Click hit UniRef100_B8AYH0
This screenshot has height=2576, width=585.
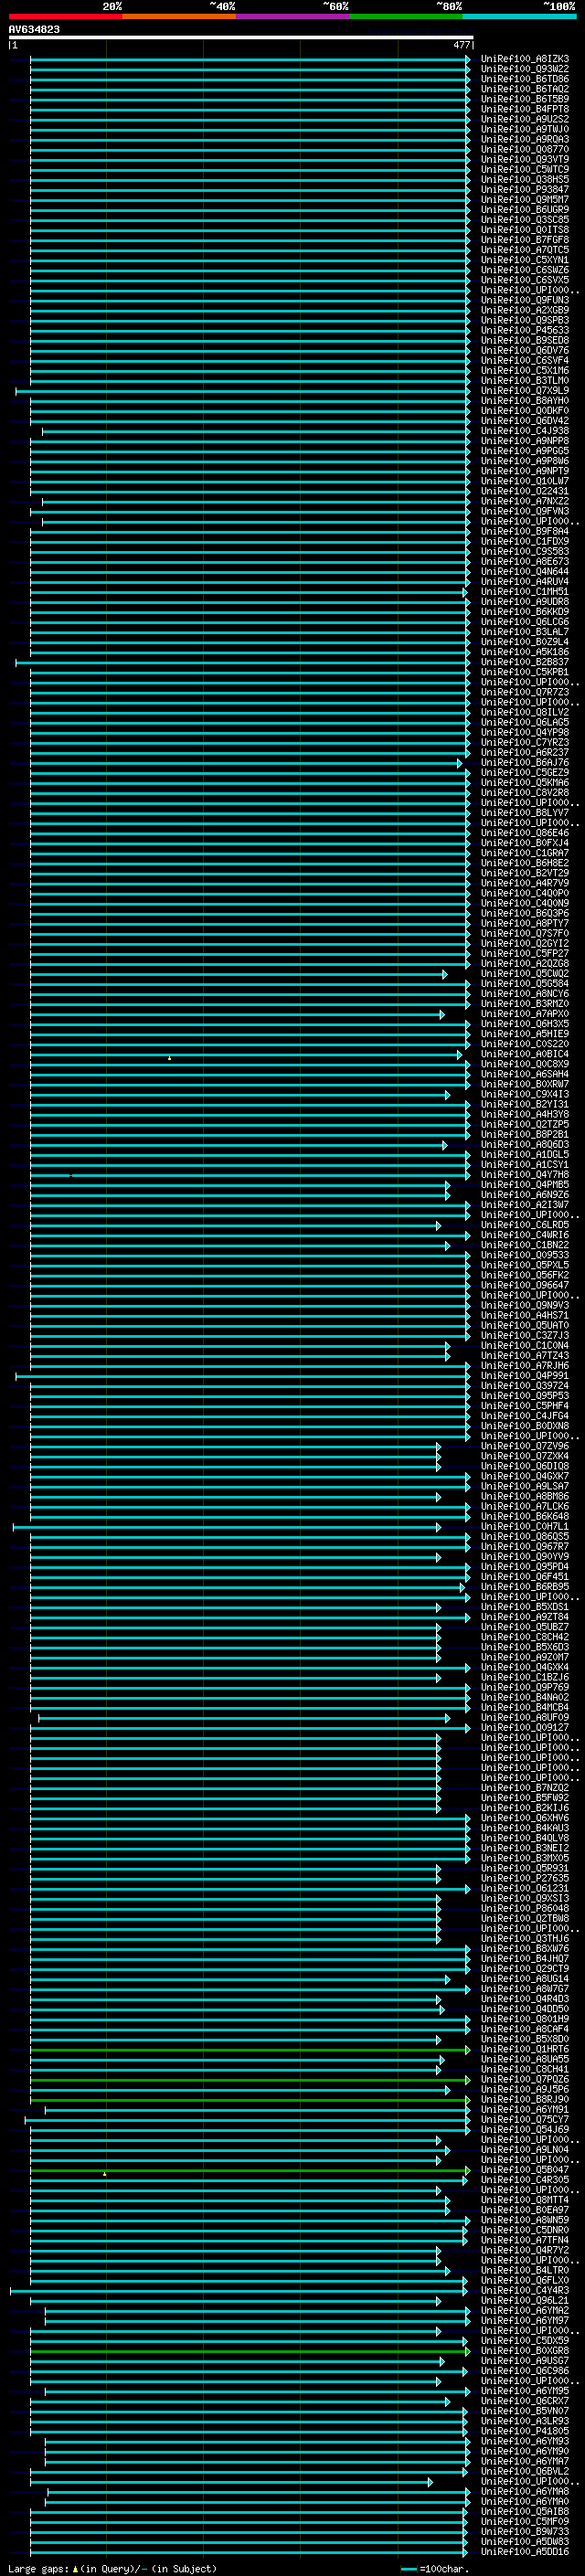(524, 400)
